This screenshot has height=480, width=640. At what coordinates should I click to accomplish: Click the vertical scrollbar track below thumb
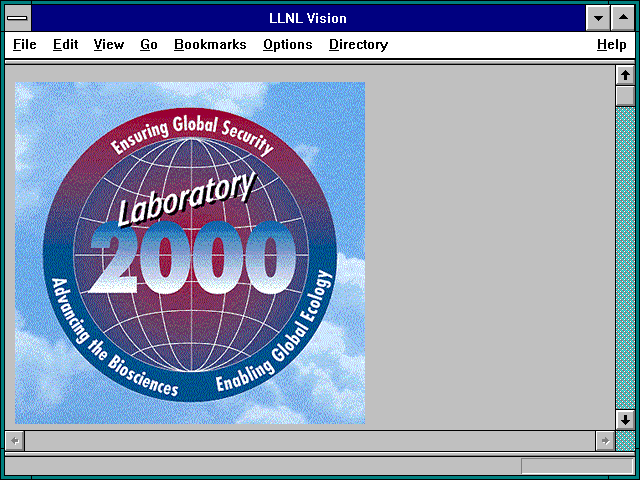point(625,258)
